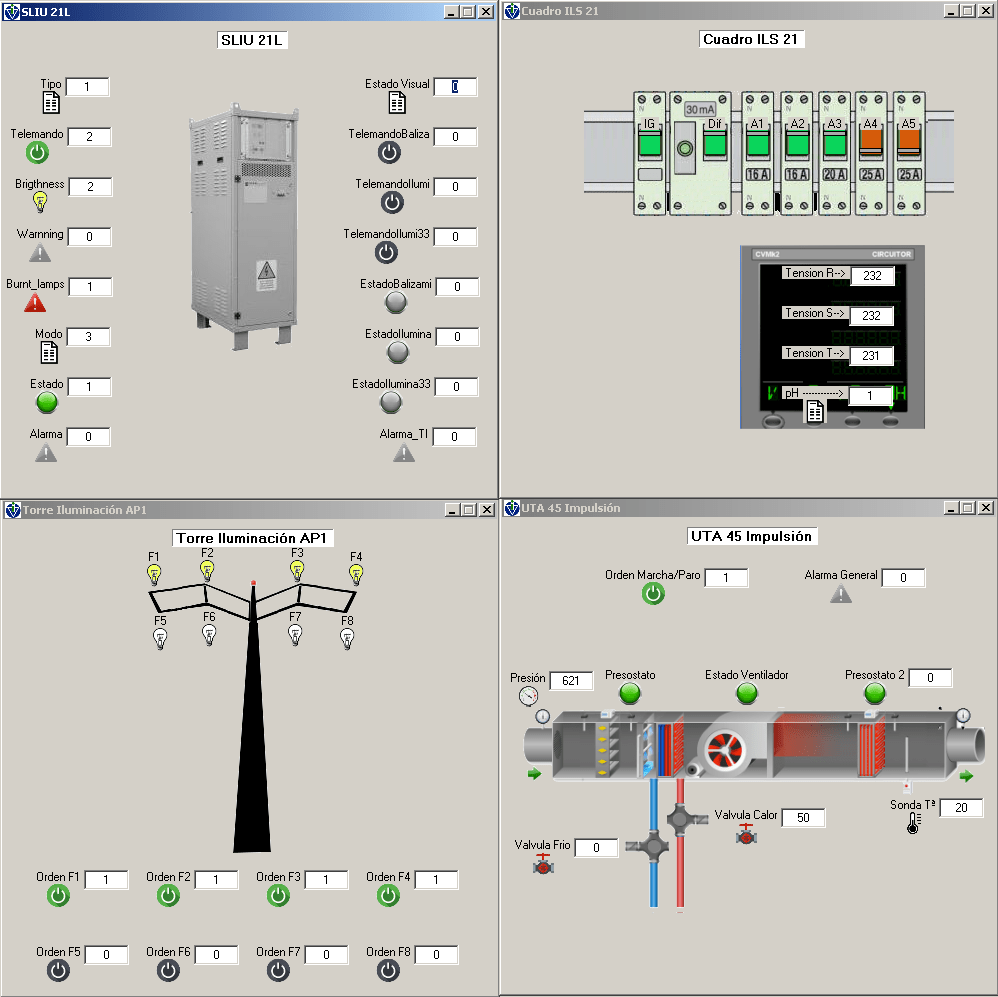Click the F5 unlit lamp on tower

[160, 639]
